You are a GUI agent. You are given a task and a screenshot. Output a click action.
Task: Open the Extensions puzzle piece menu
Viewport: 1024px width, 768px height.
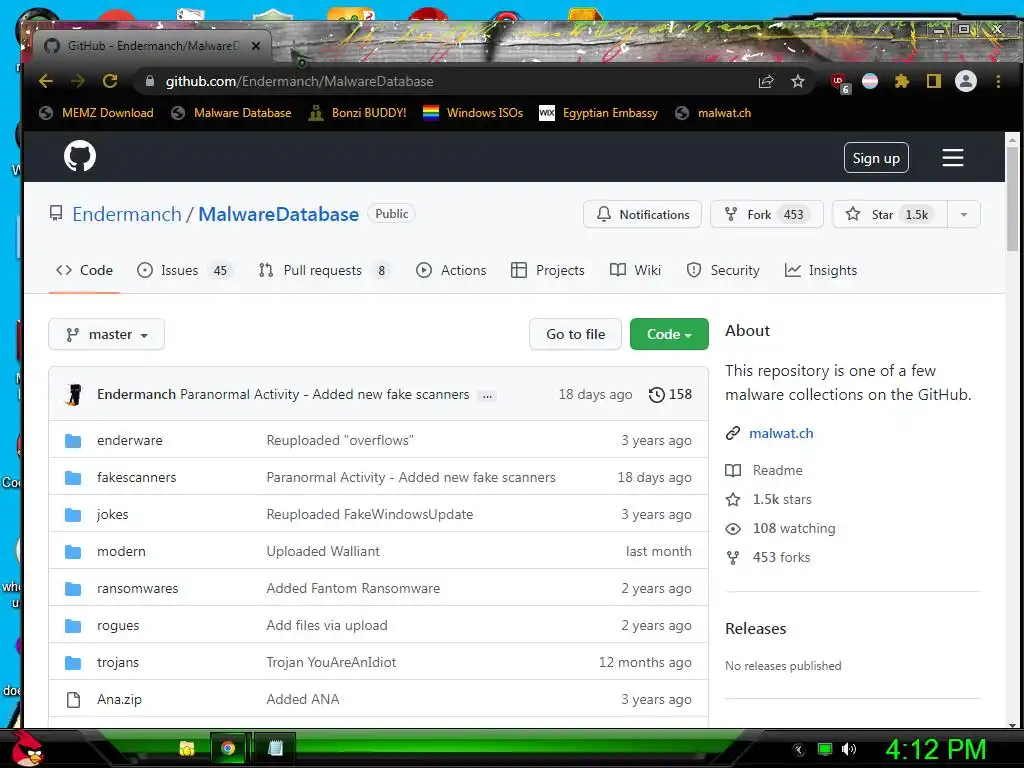[x=902, y=82]
